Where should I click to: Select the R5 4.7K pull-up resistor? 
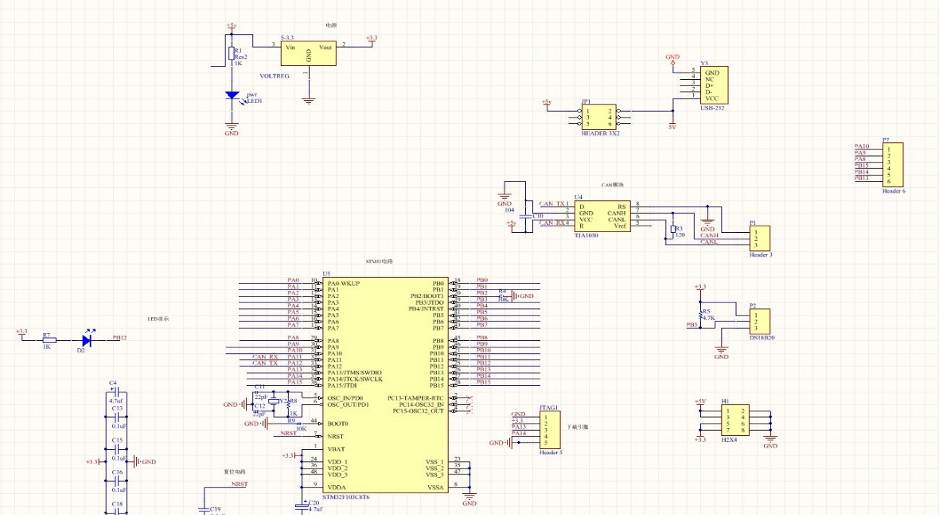coord(700,314)
